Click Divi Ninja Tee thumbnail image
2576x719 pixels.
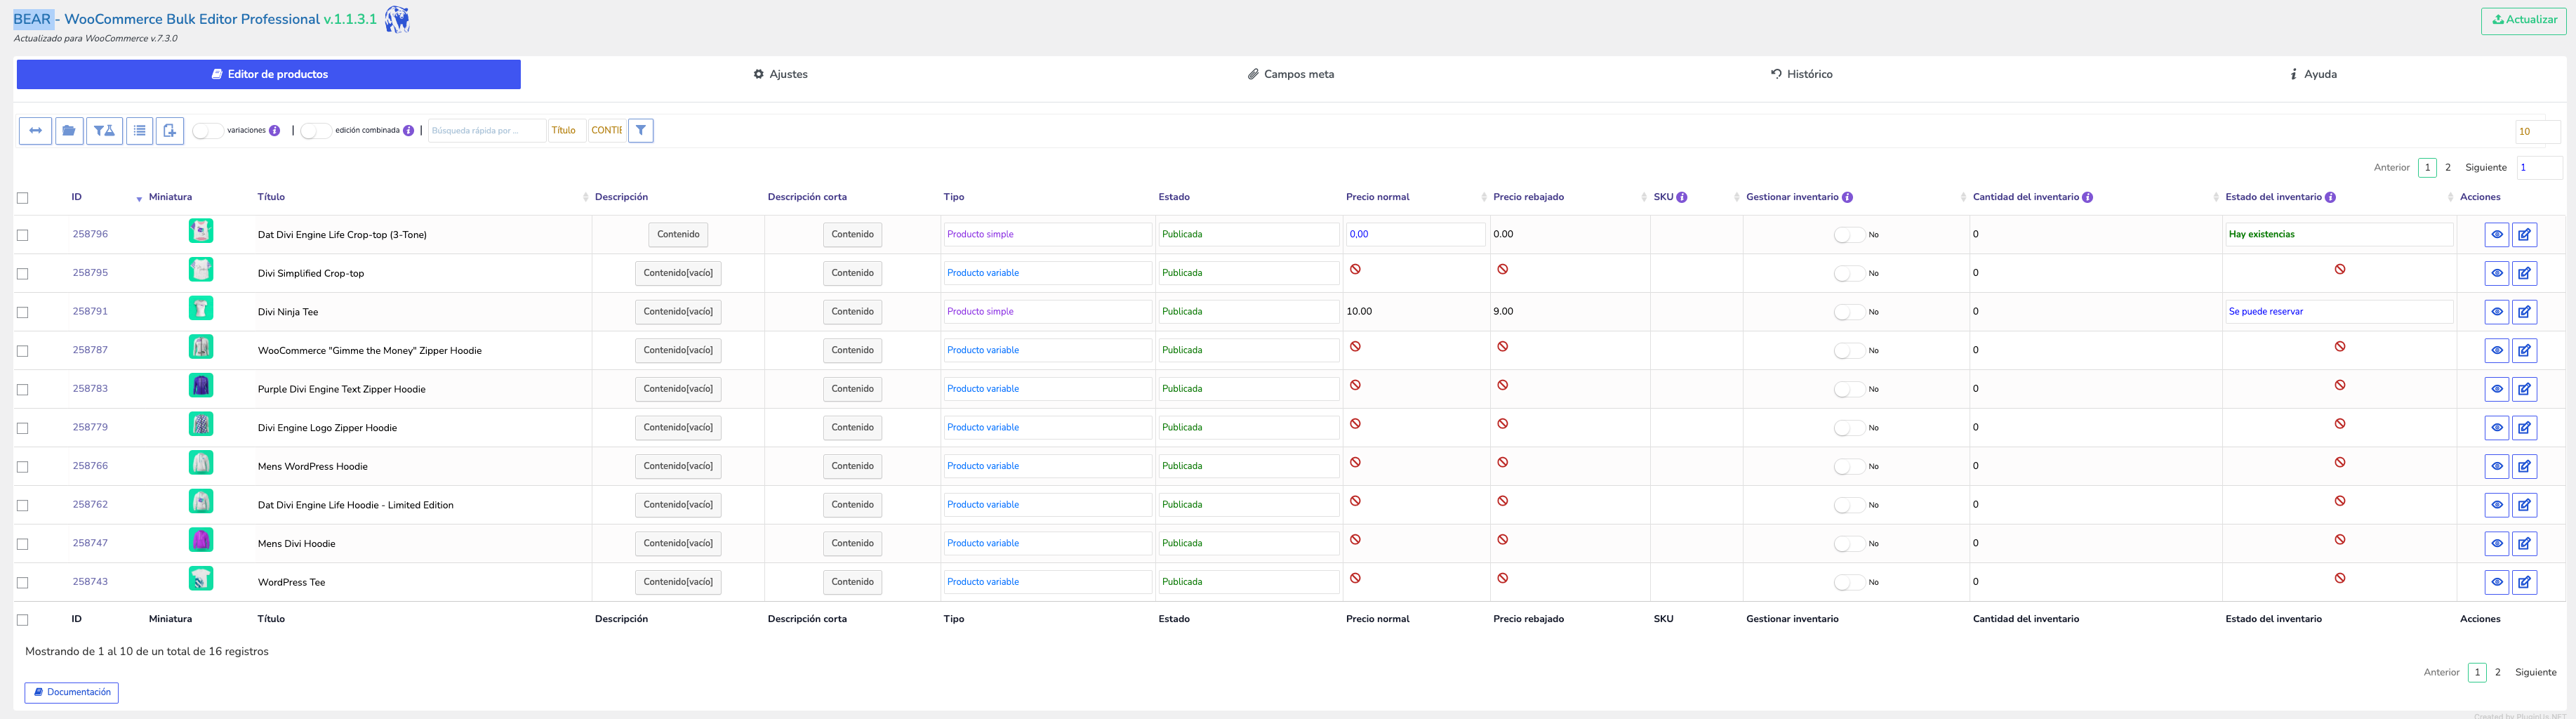(x=201, y=308)
